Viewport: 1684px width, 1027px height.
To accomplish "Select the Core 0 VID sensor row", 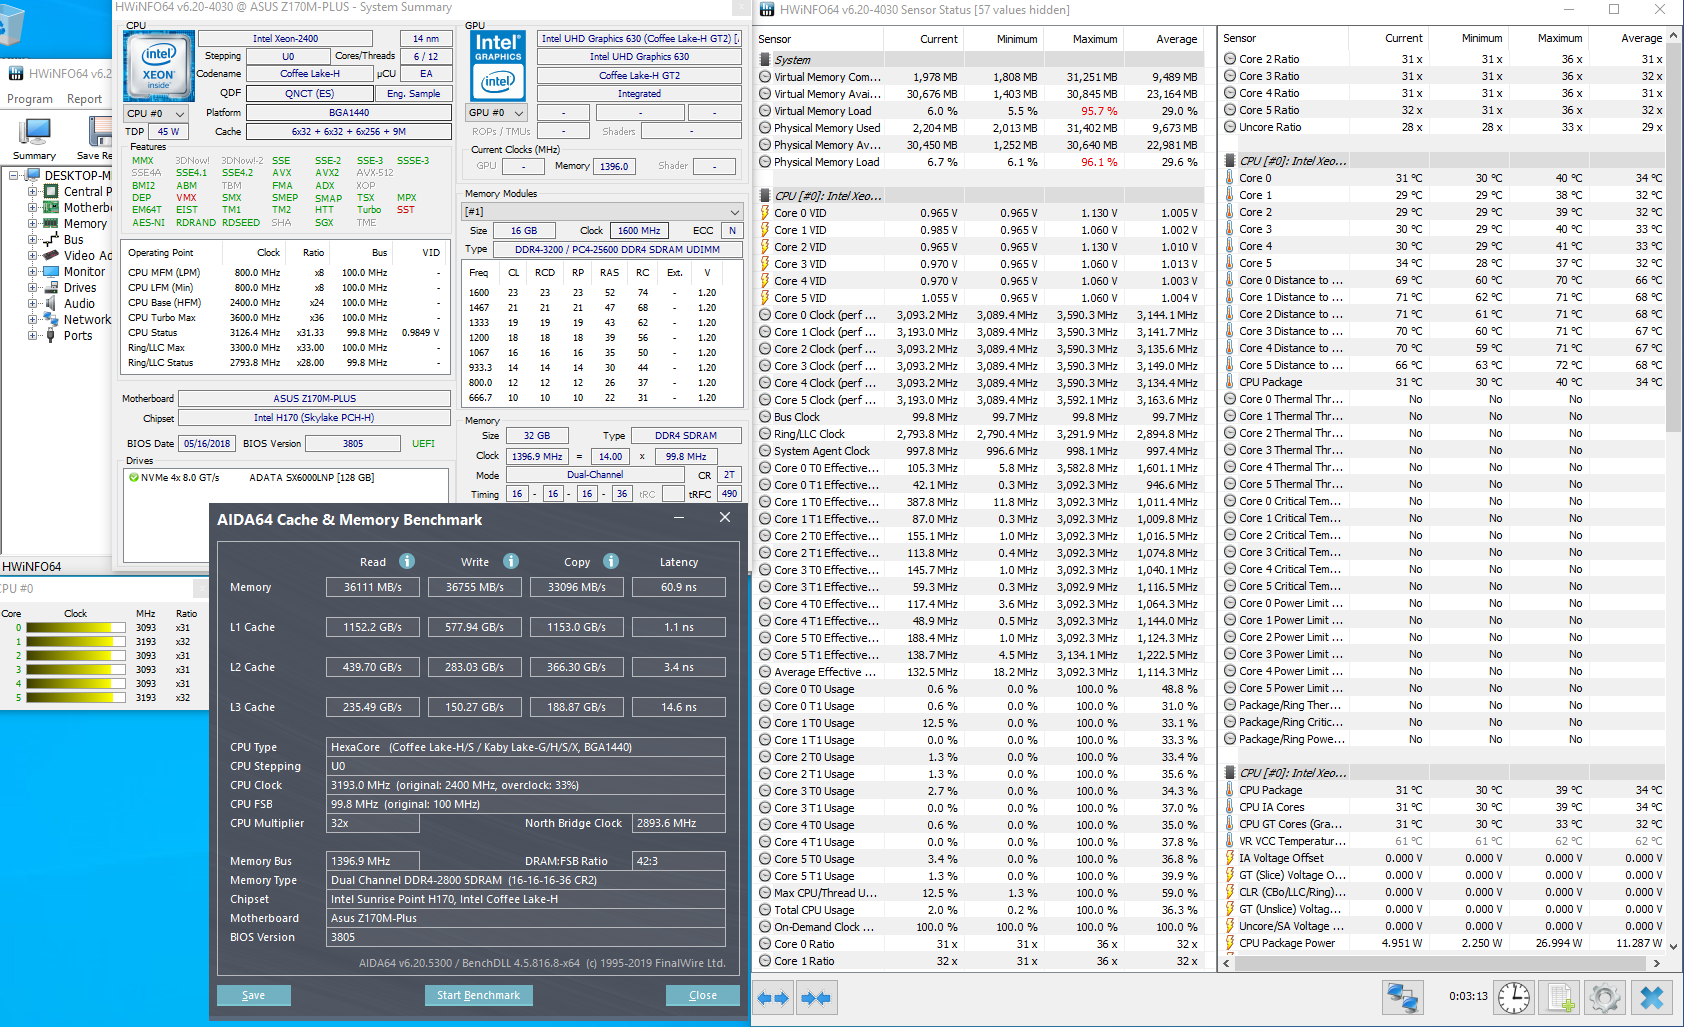I will pyautogui.click(x=978, y=213).
